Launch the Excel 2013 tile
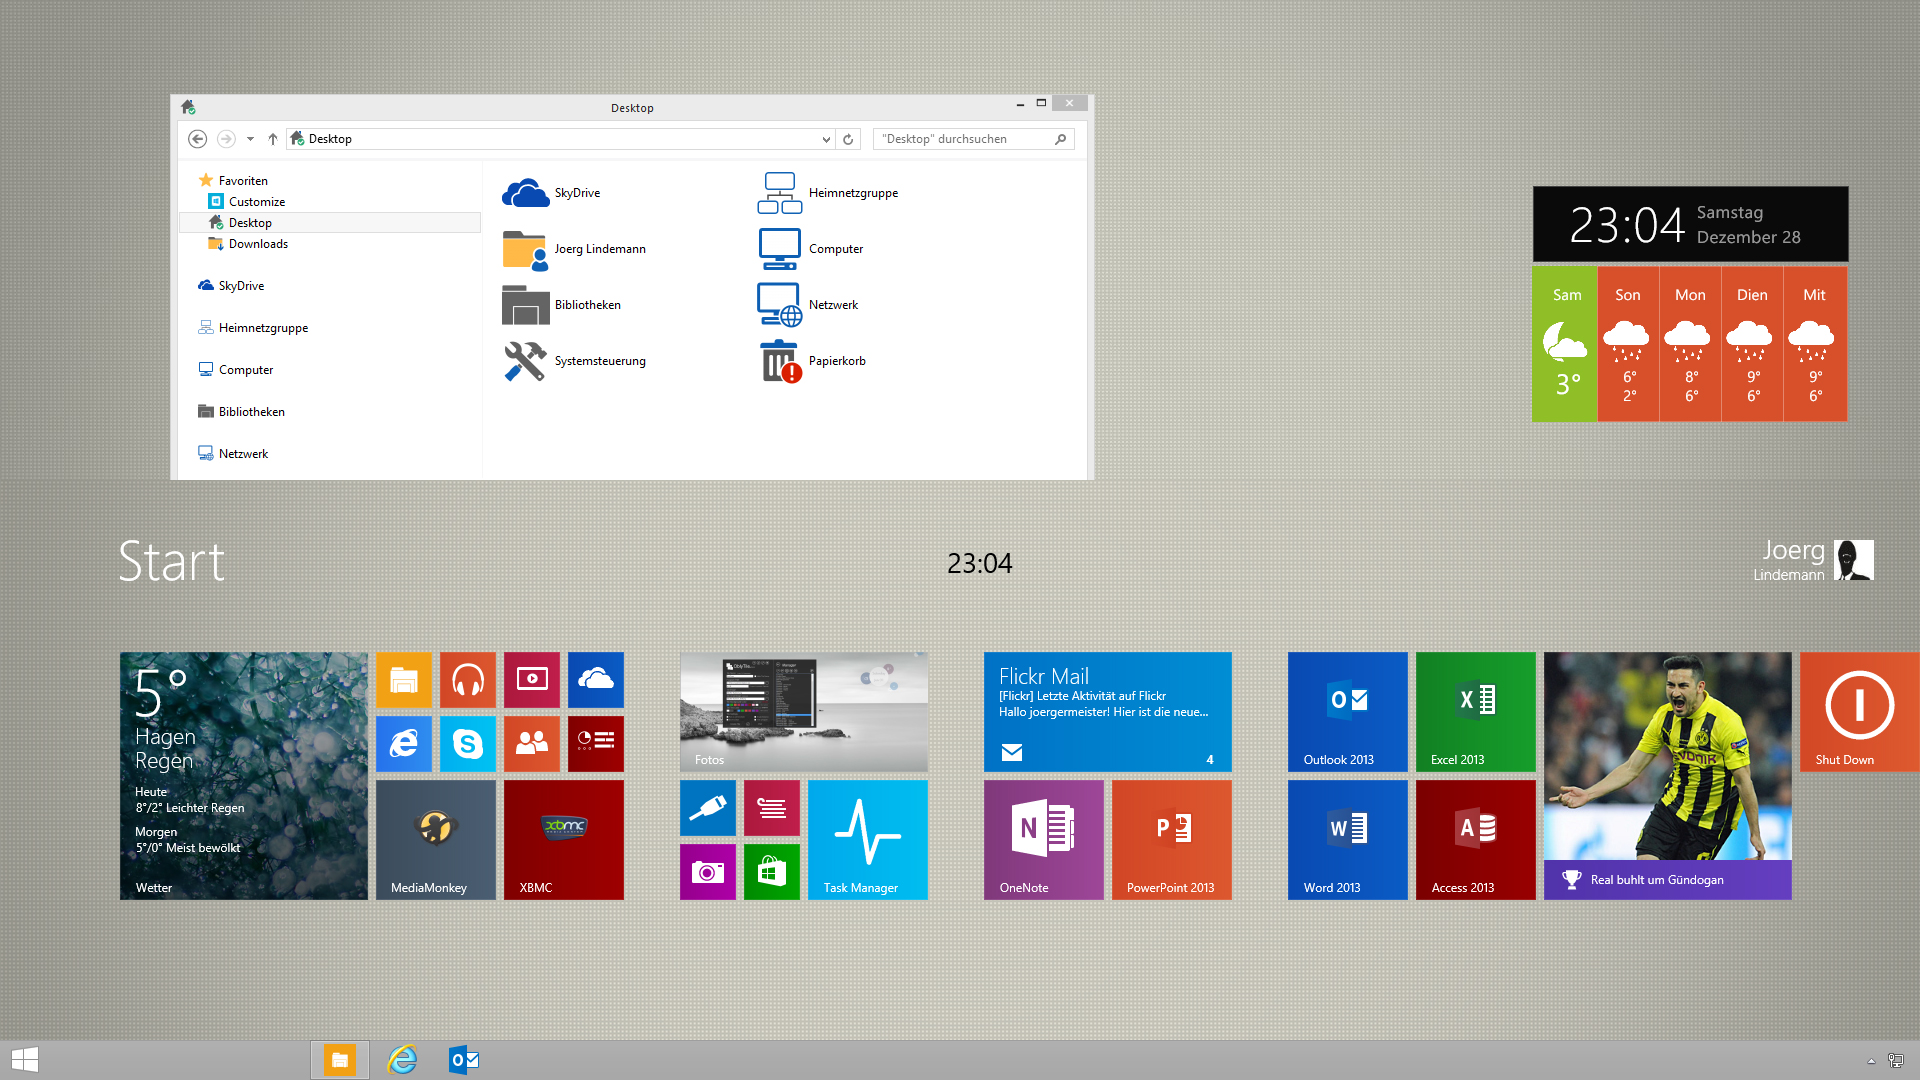This screenshot has height=1080, width=1920. pyautogui.click(x=1476, y=712)
